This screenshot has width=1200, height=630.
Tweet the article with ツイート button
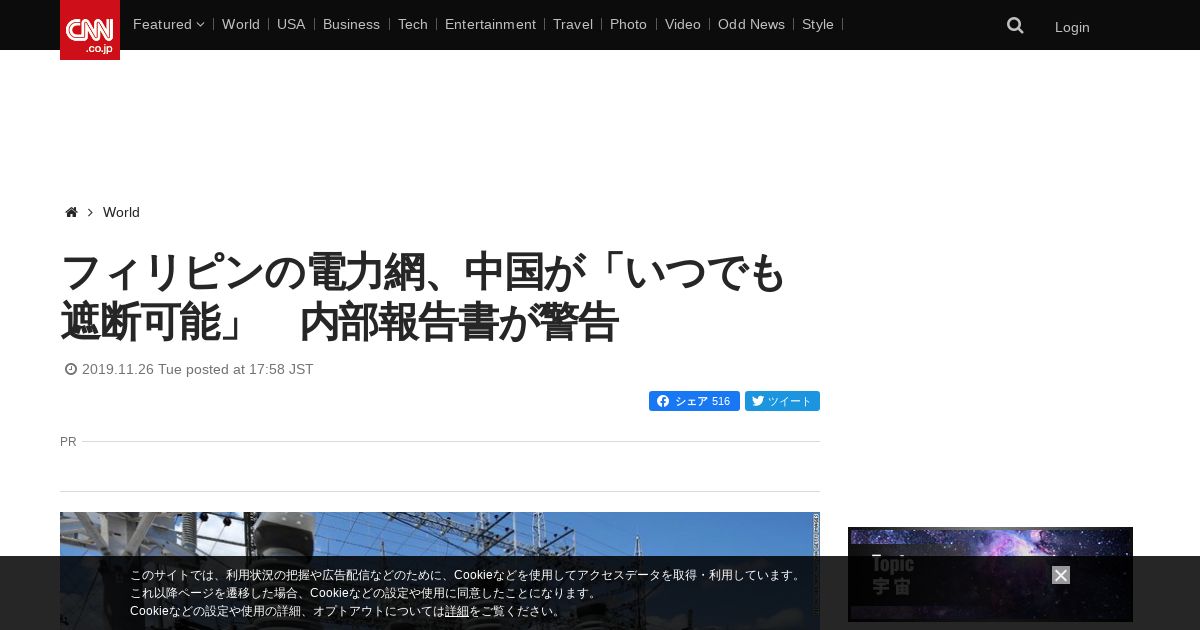782,401
